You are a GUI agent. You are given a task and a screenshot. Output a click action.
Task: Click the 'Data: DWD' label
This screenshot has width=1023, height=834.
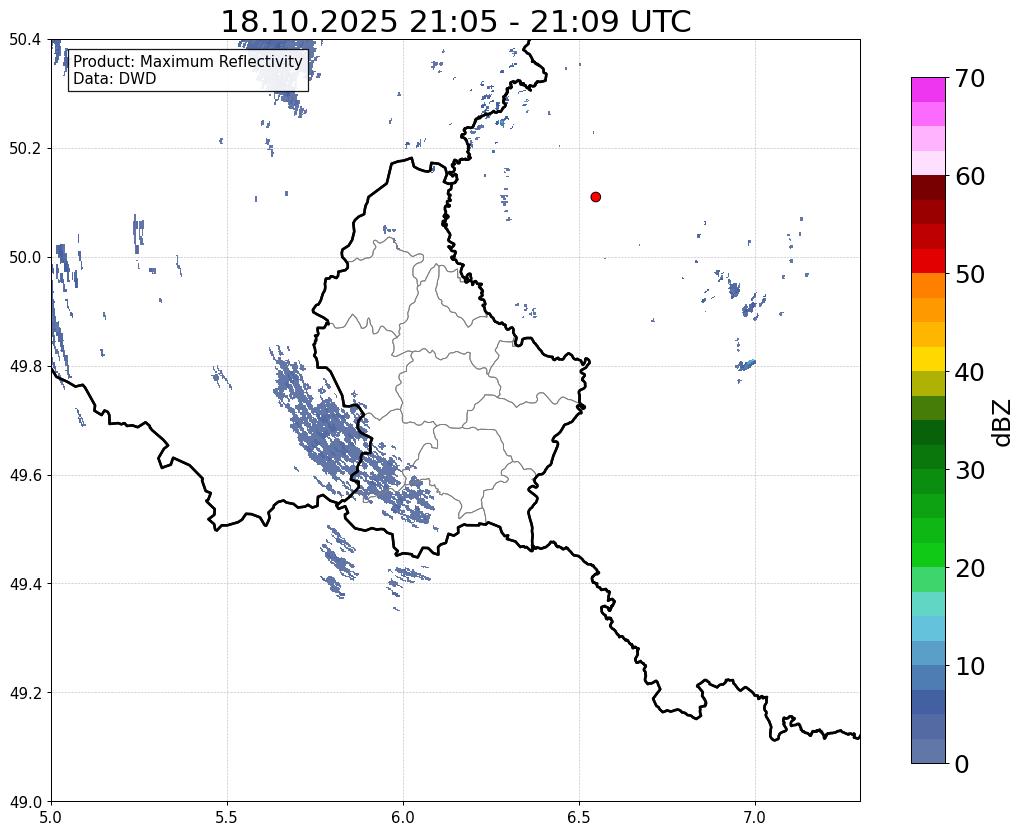[x=114, y=78]
